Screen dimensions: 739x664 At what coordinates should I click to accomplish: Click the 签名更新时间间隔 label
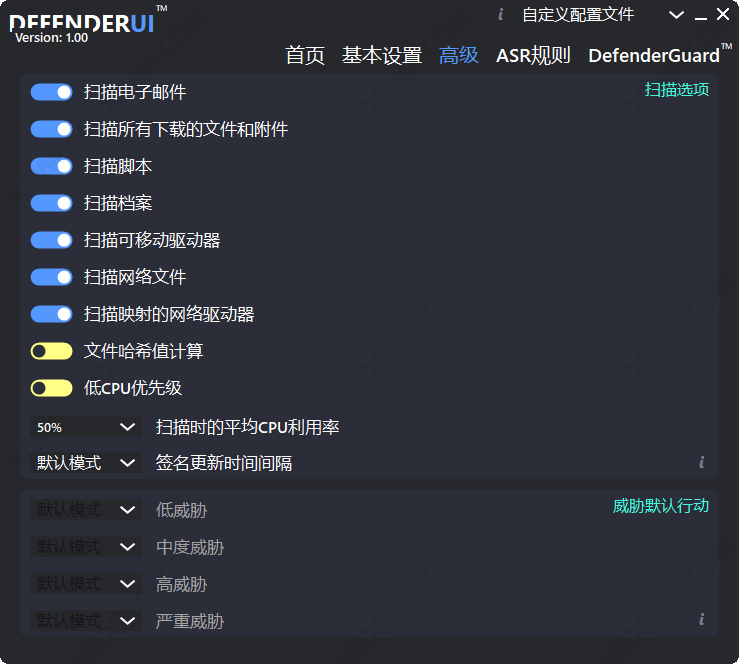click(x=224, y=463)
